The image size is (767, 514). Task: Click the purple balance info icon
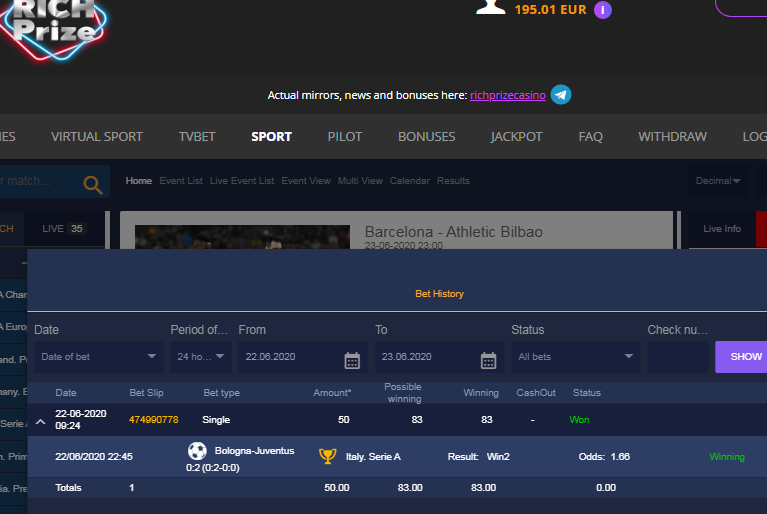602,10
